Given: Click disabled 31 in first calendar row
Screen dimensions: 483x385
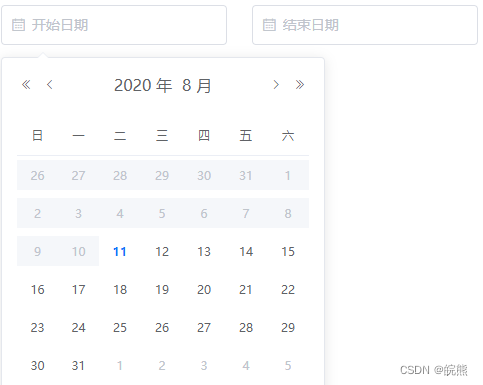Looking at the screenshot, I should pos(246,175).
